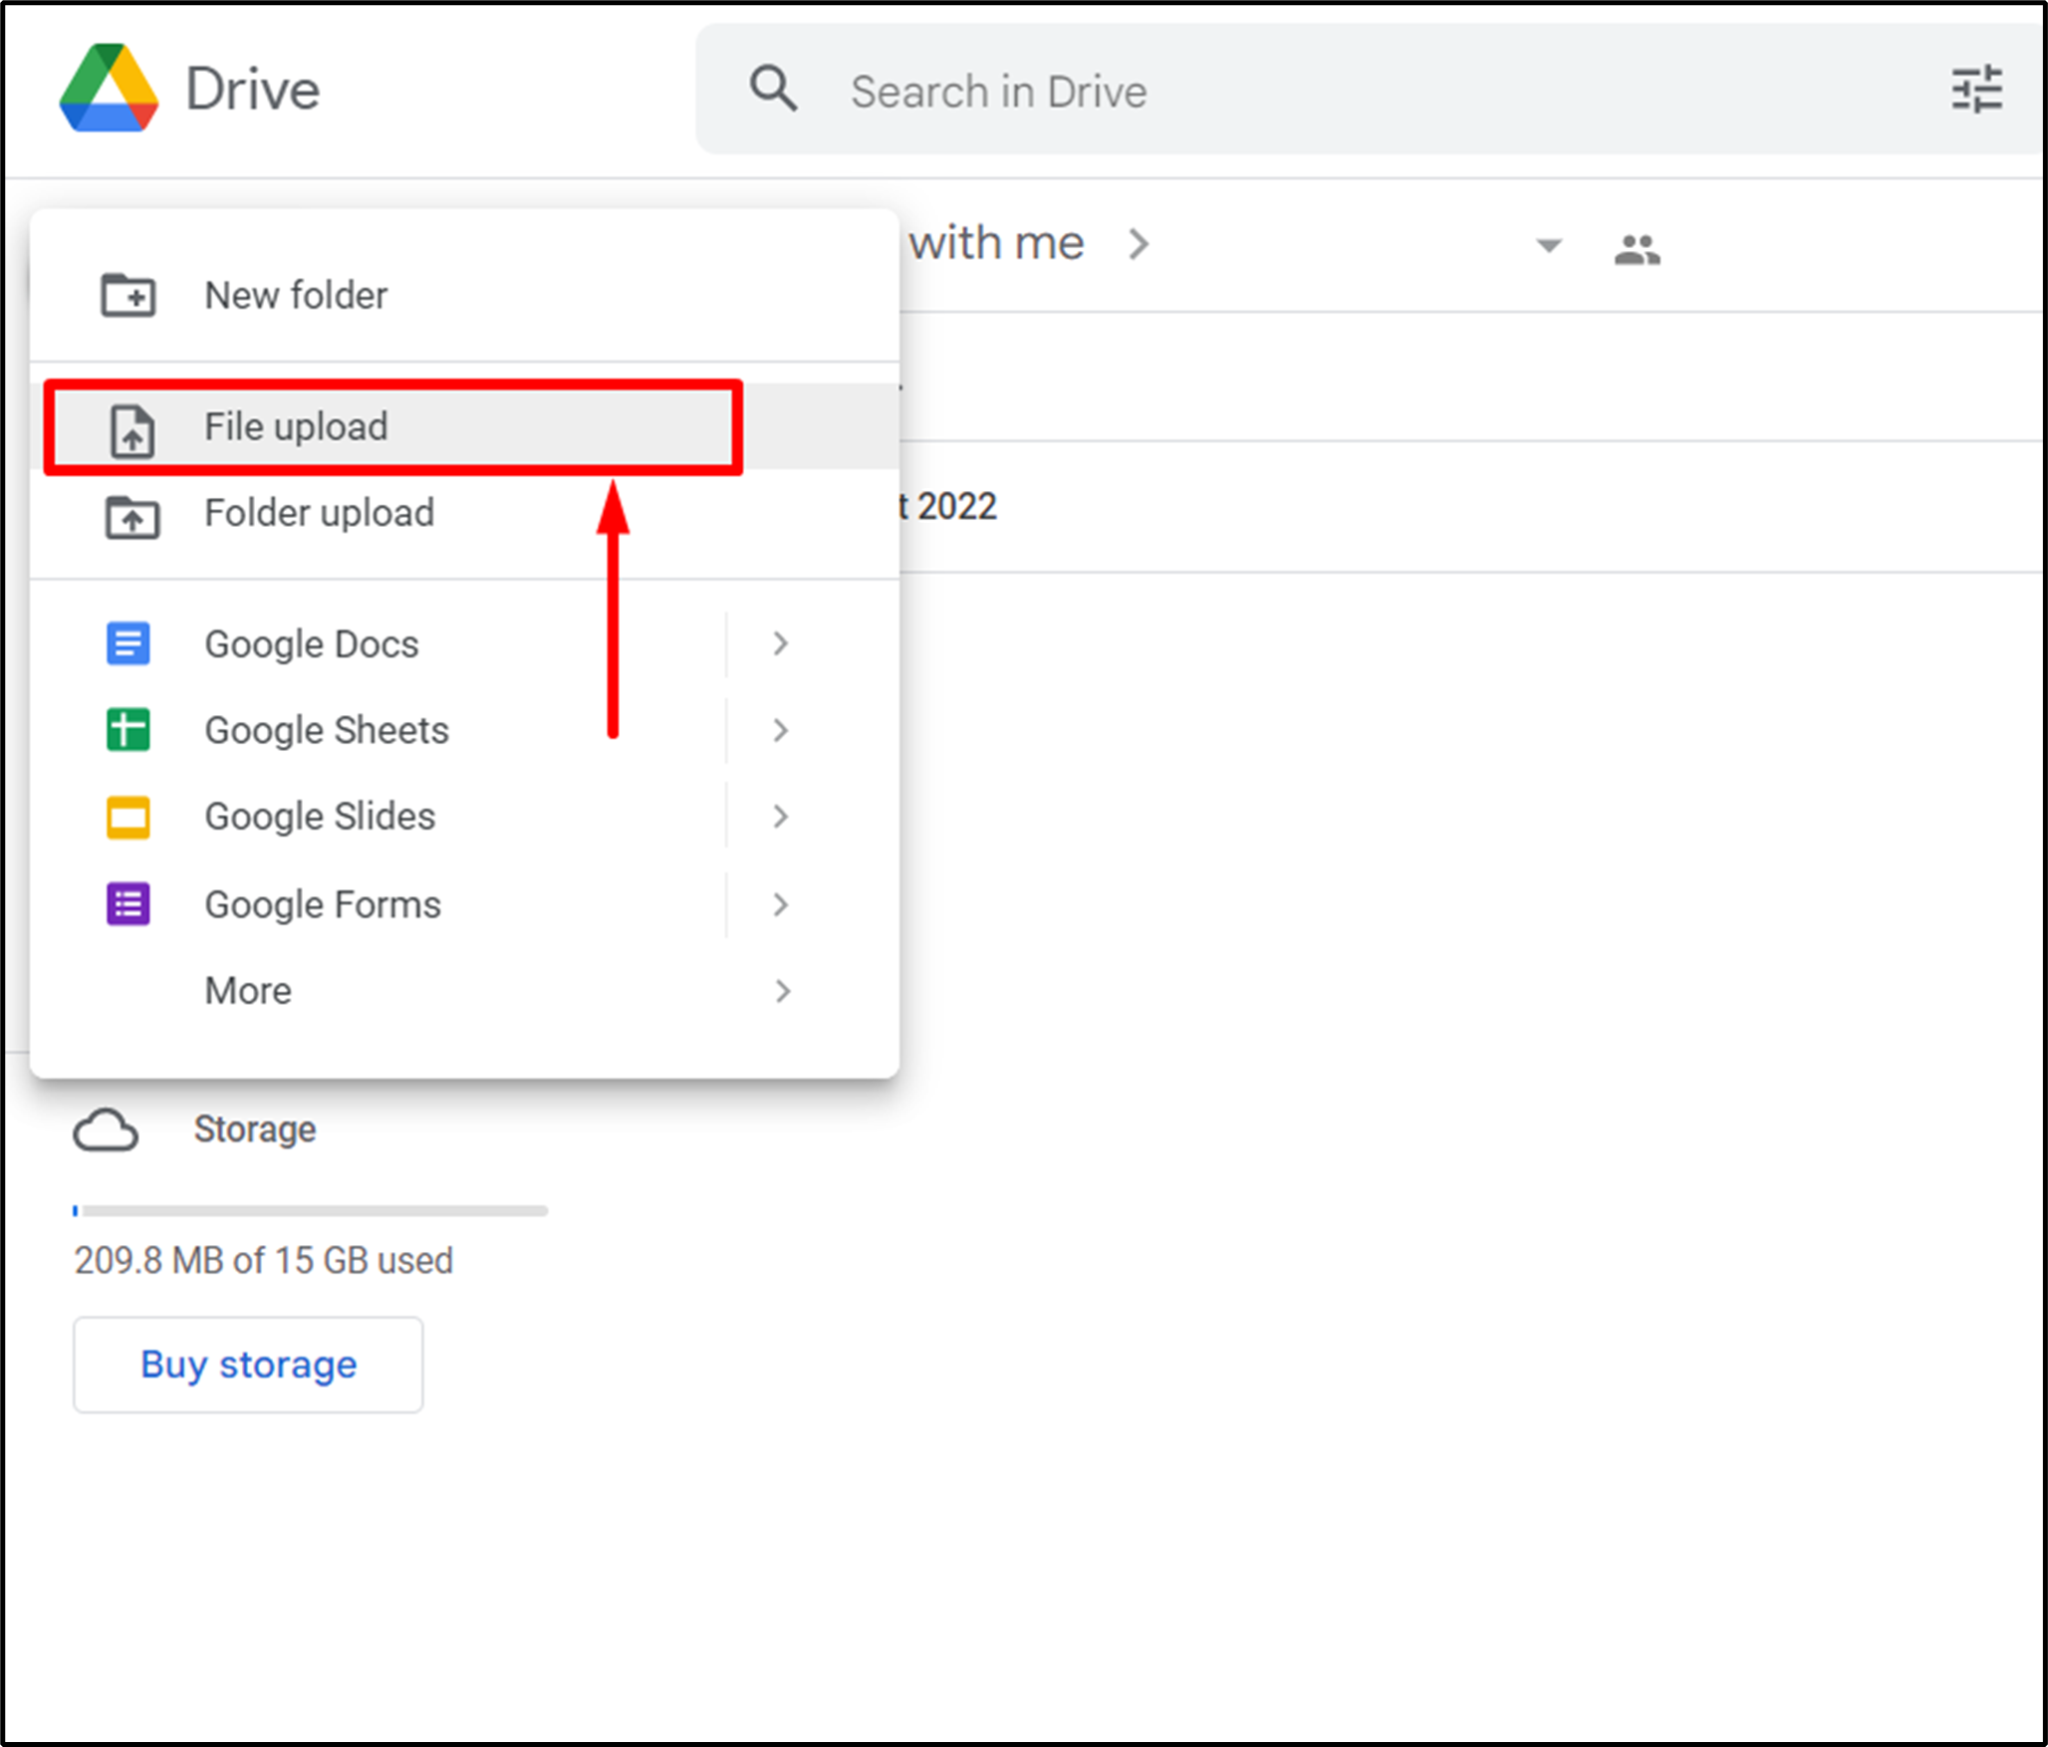Click the search magnifier icon in Drive
The image size is (2048, 1747).
tap(772, 90)
